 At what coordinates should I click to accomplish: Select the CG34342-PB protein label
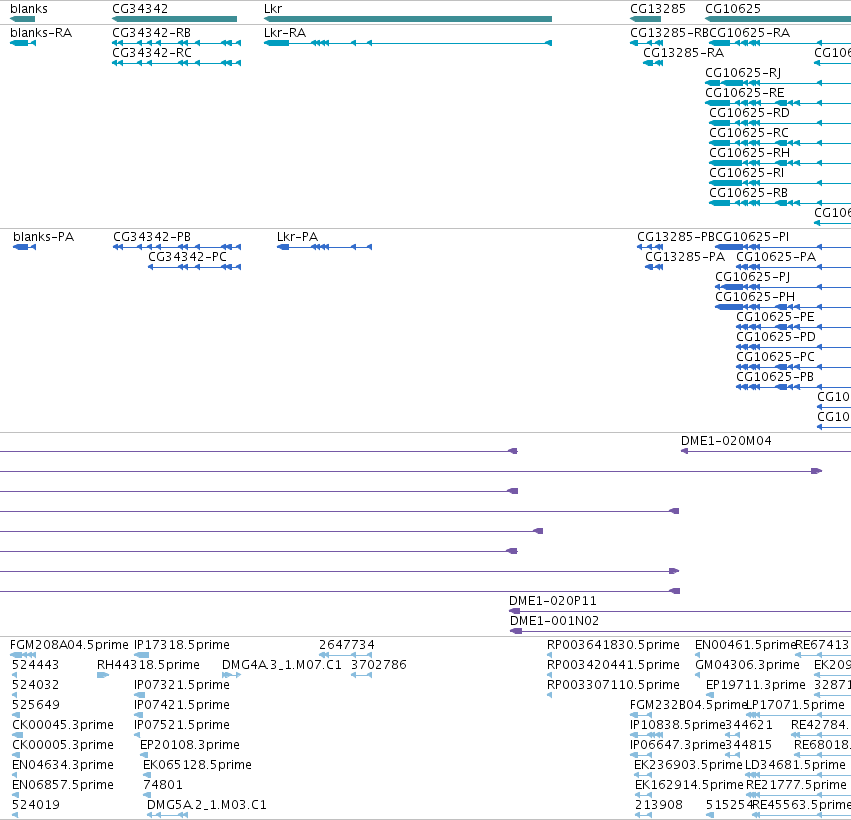pyautogui.click(x=152, y=237)
